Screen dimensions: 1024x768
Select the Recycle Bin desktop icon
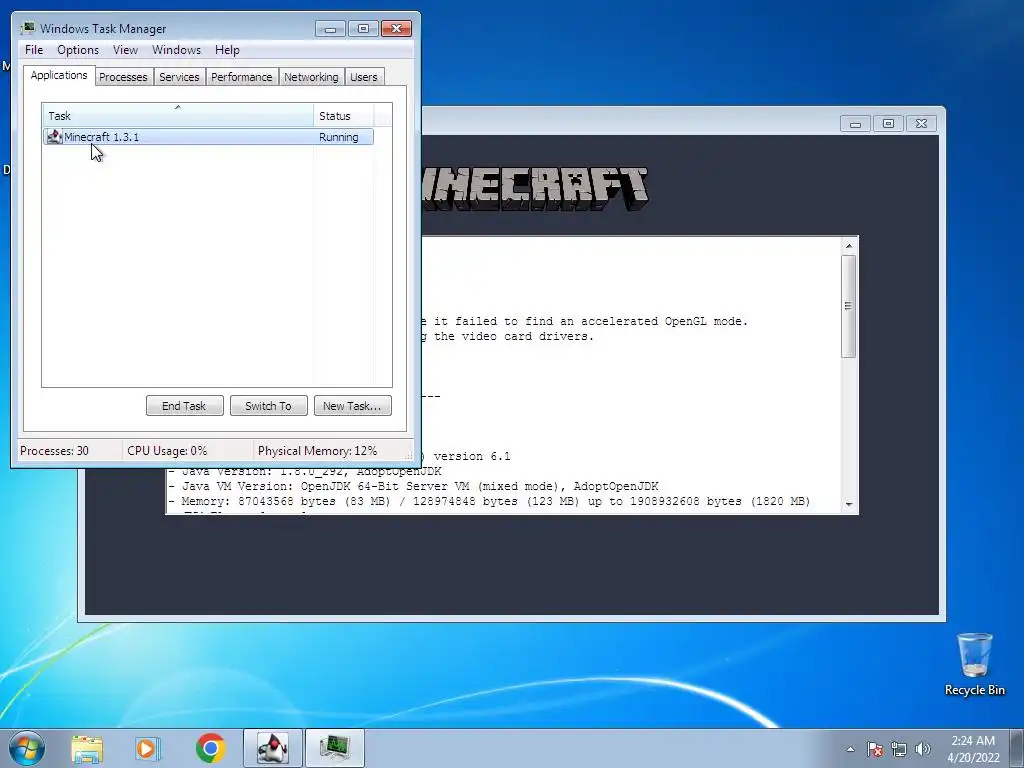[x=974, y=664]
